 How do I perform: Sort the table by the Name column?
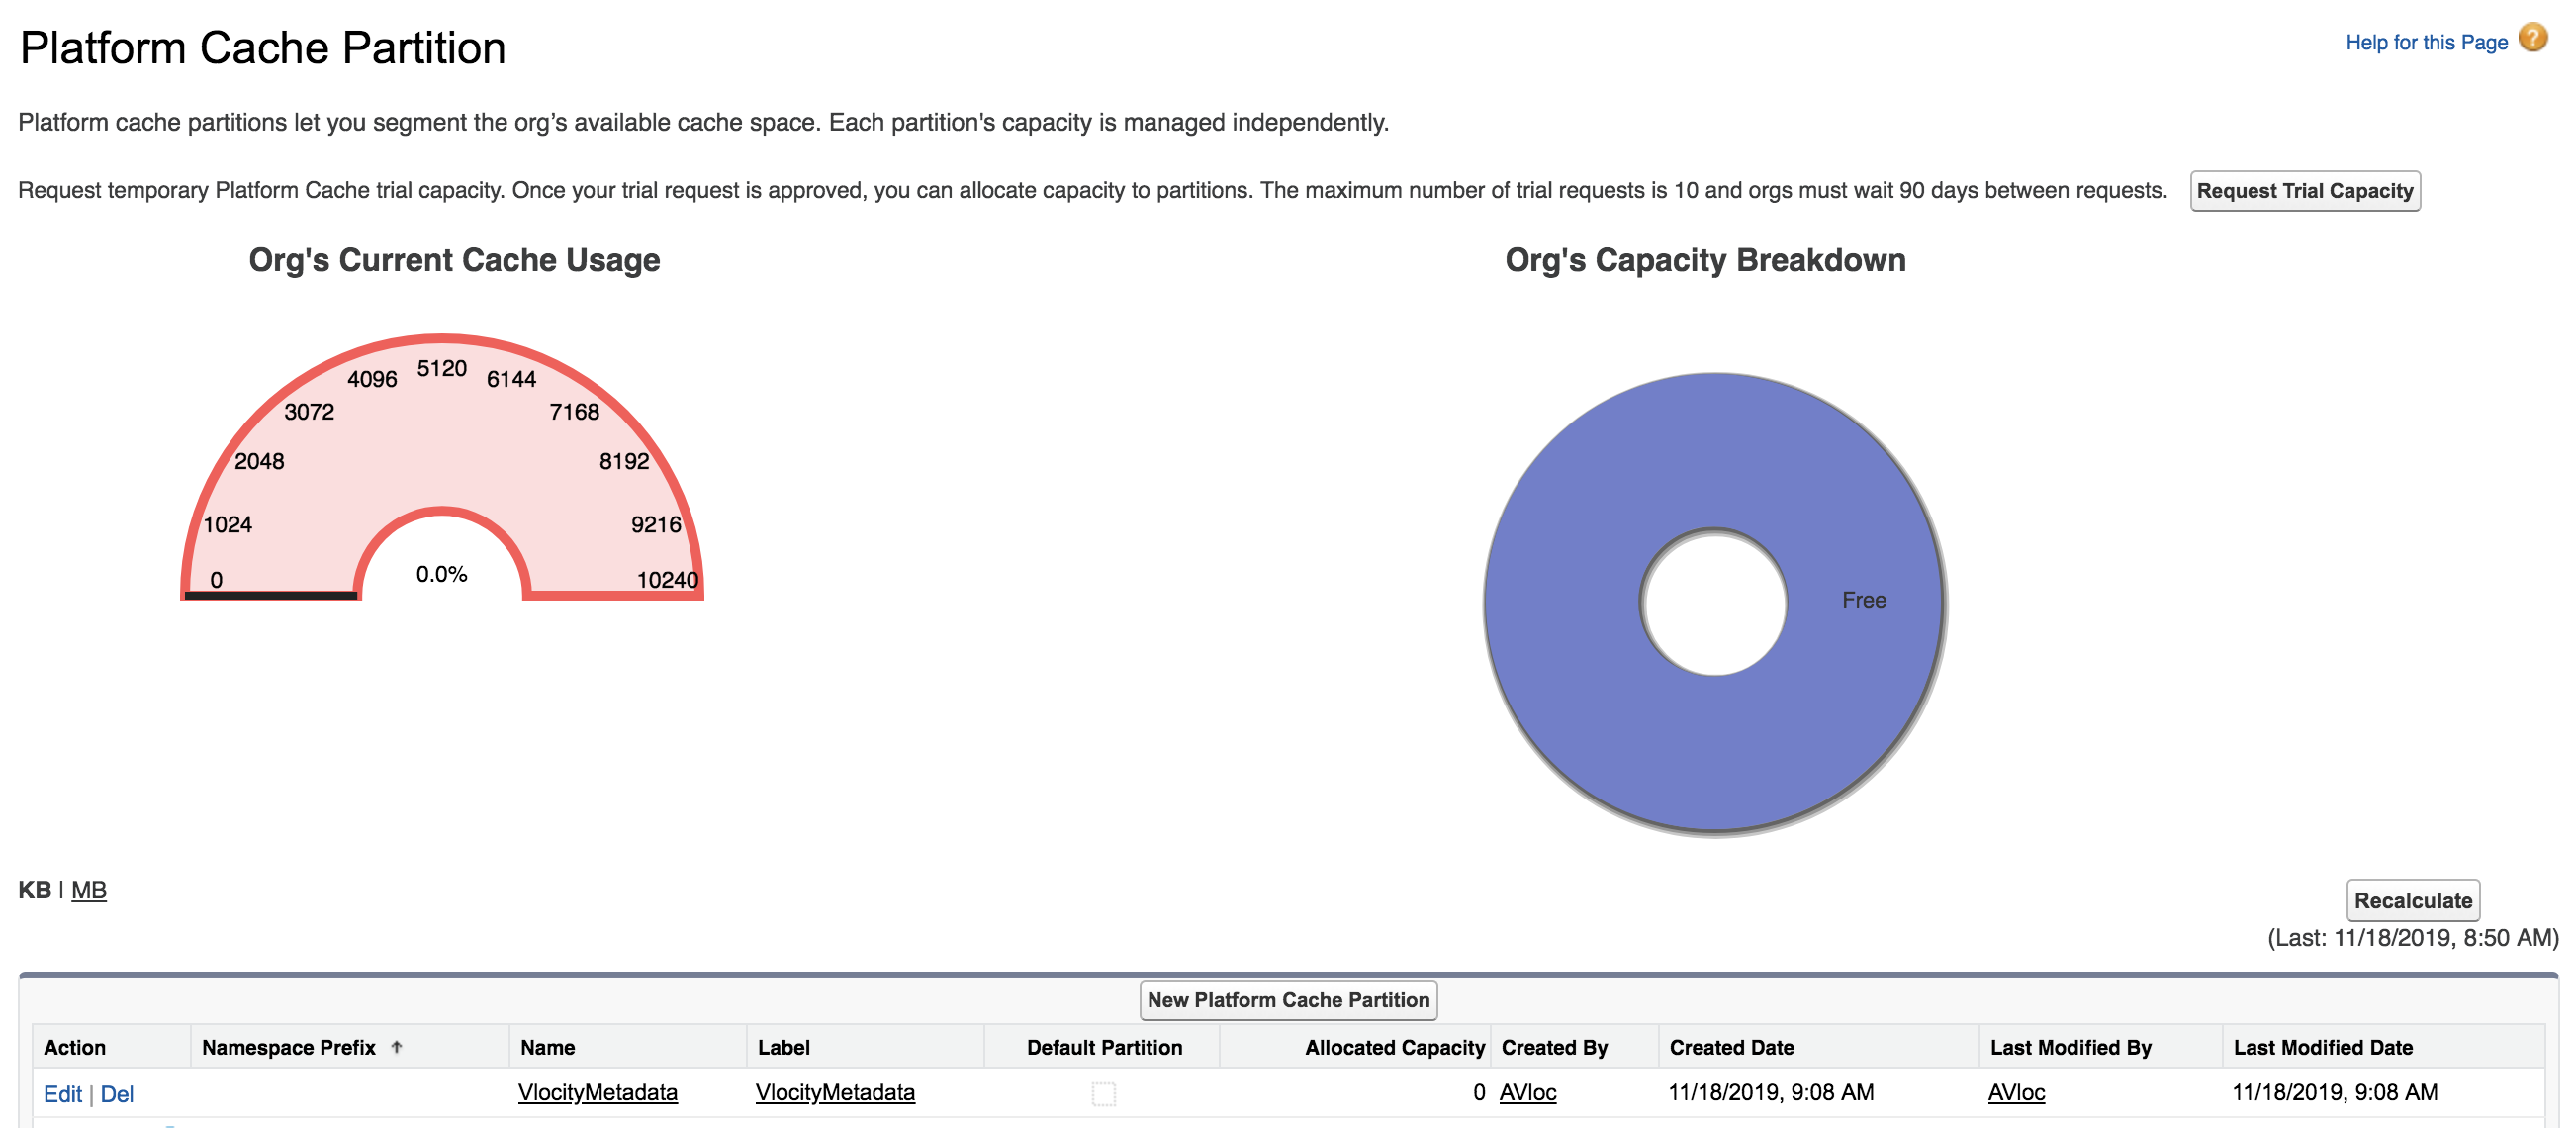click(x=546, y=1047)
